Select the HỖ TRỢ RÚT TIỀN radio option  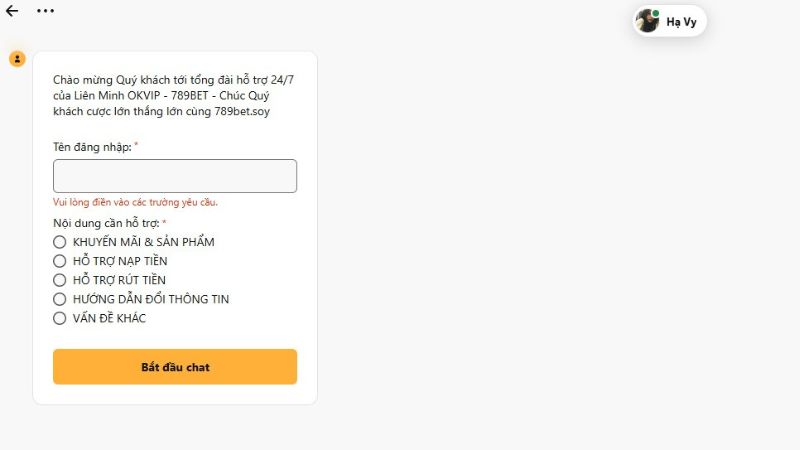(60, 280)
